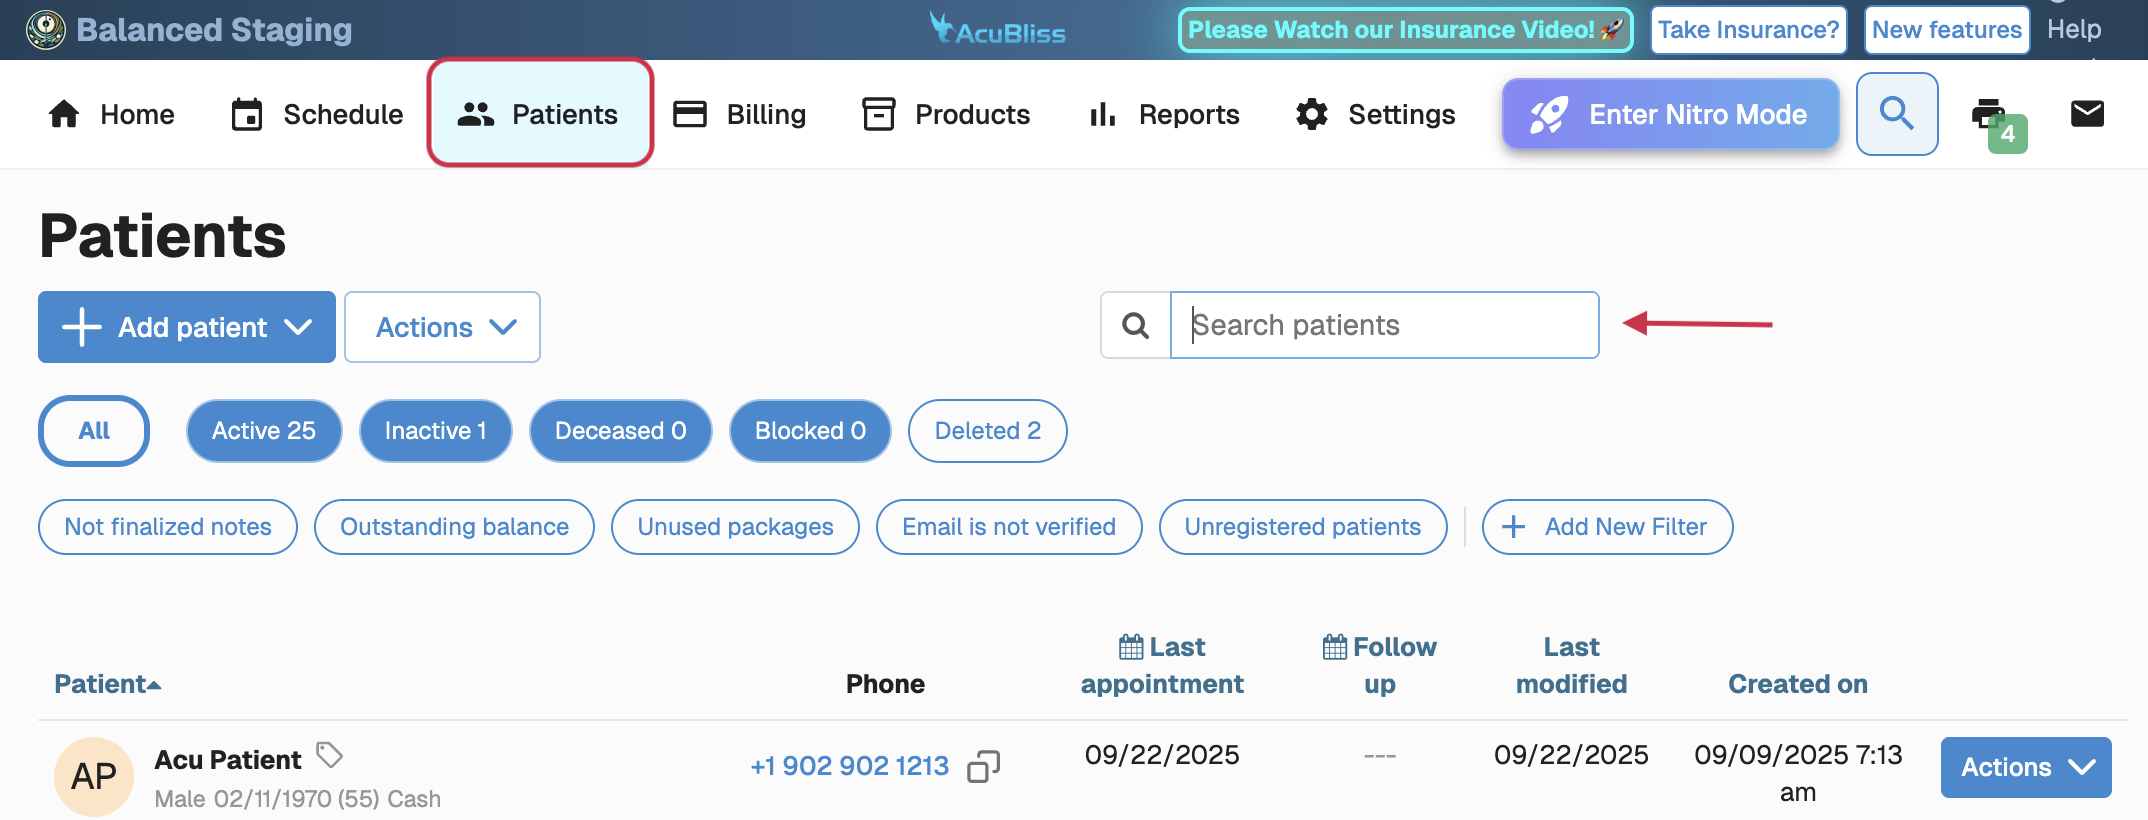The width and height of the screenshot is (2148, 820).
Task: Enable the Deleted 2 filter
Action: pos(987,431)
